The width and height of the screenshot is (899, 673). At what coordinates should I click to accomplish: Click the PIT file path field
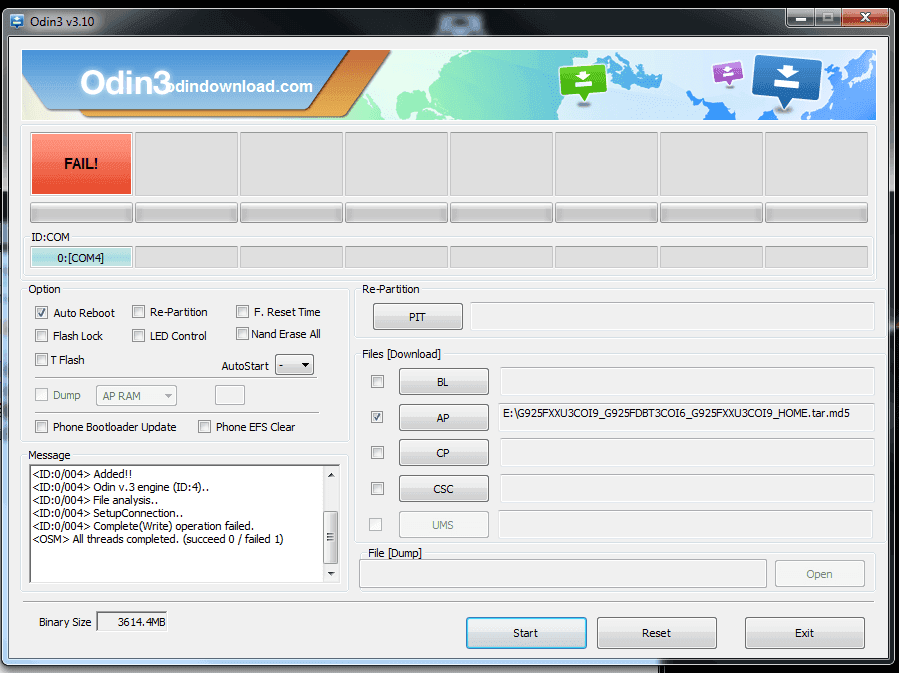[672, 316]
